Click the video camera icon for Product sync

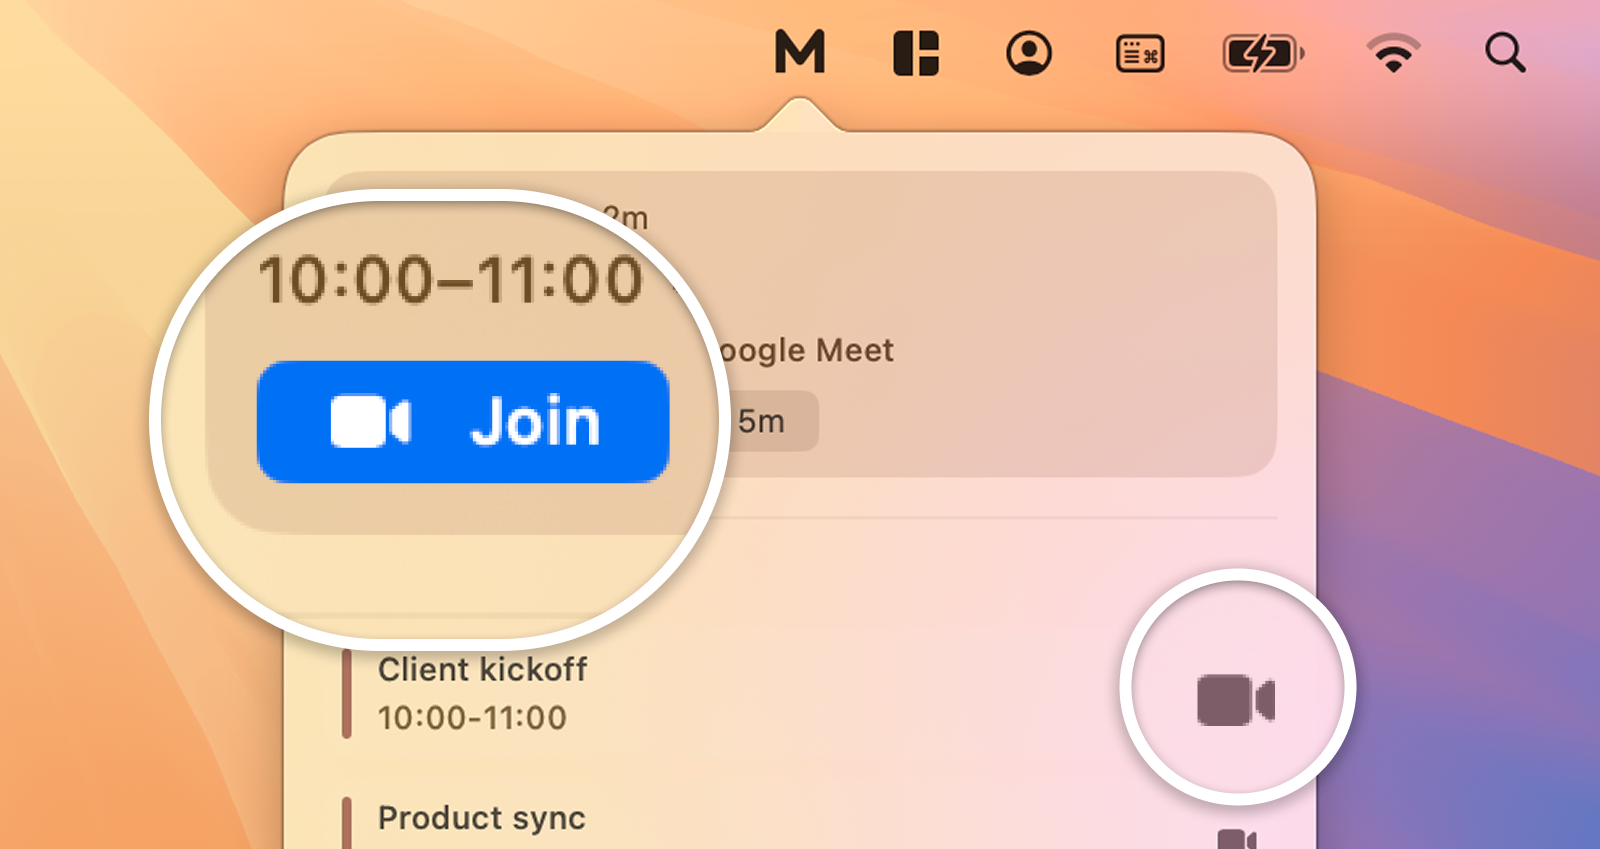coord(1236,840)
